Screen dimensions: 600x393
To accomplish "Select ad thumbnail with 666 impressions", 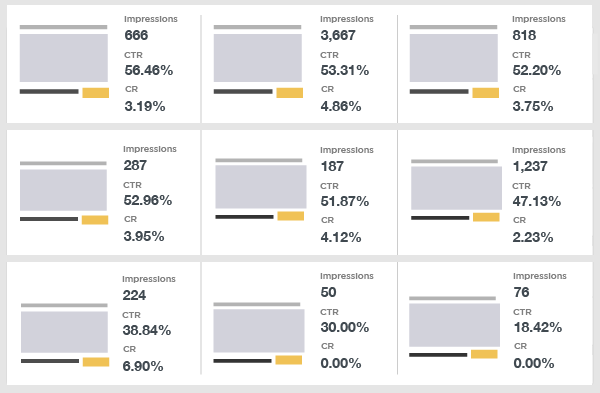I will [x=64, y=58].
